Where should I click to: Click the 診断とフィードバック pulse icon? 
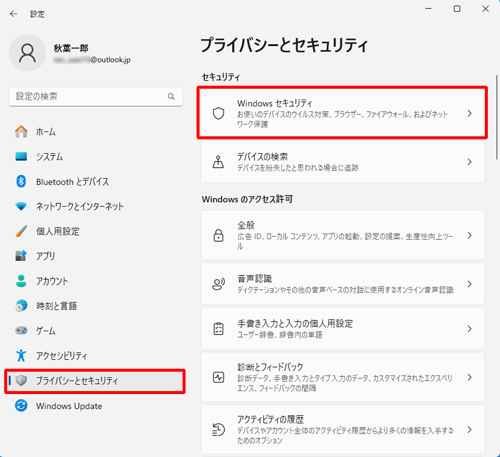tap(218, 377)
